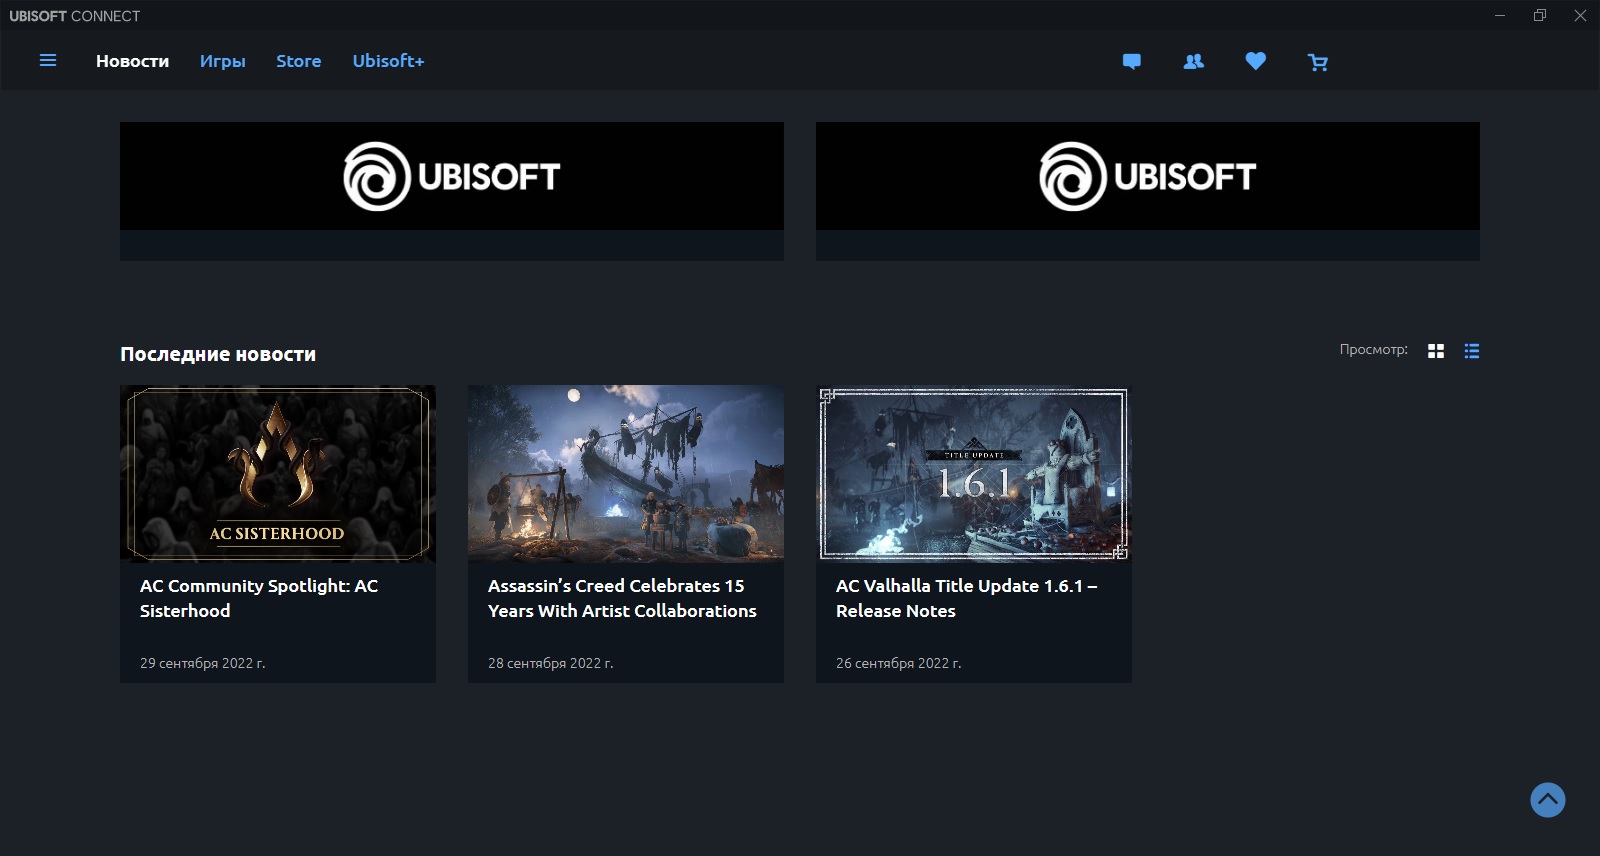Screen dimensions: 1600x856
Task: Go to the Игры tab
Action: click(x=222, y=61)
